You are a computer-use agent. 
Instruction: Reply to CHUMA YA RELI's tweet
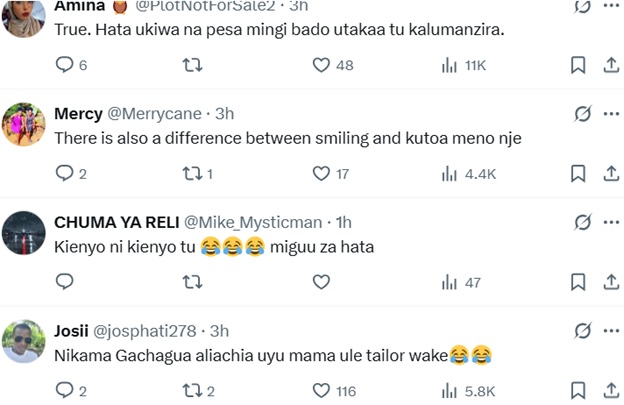64,283
